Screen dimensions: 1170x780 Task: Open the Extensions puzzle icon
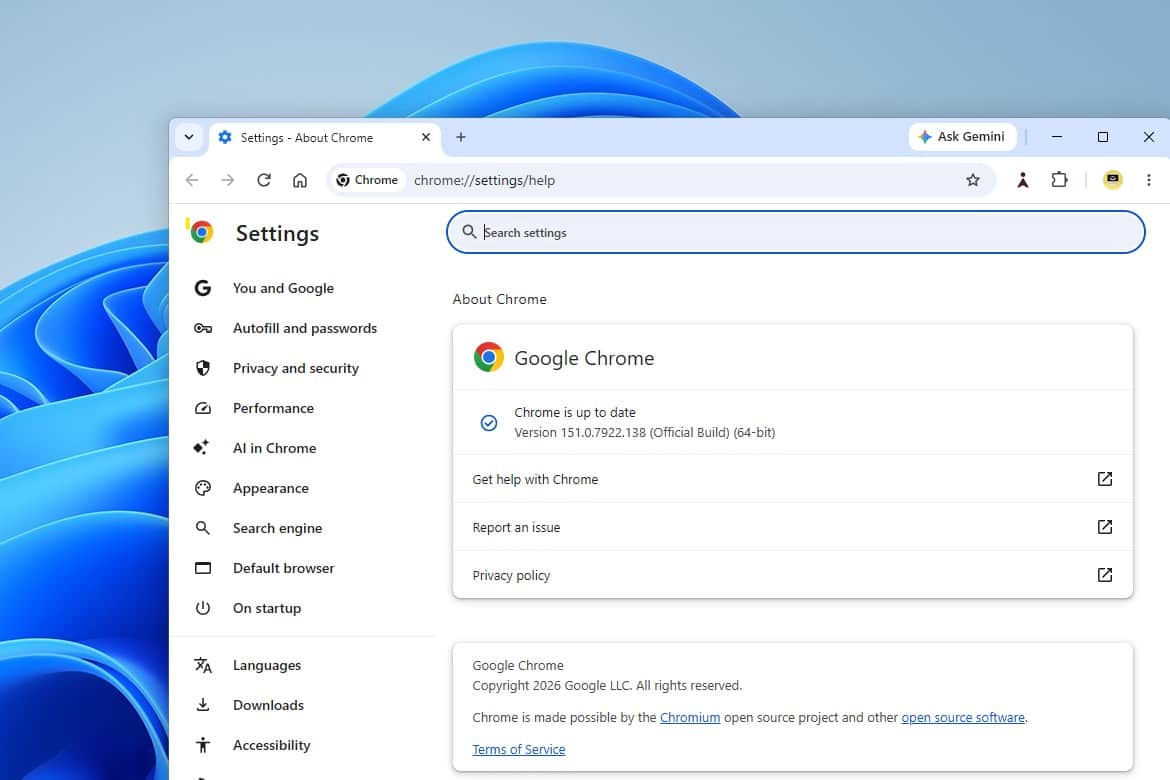click(1059, 180)
